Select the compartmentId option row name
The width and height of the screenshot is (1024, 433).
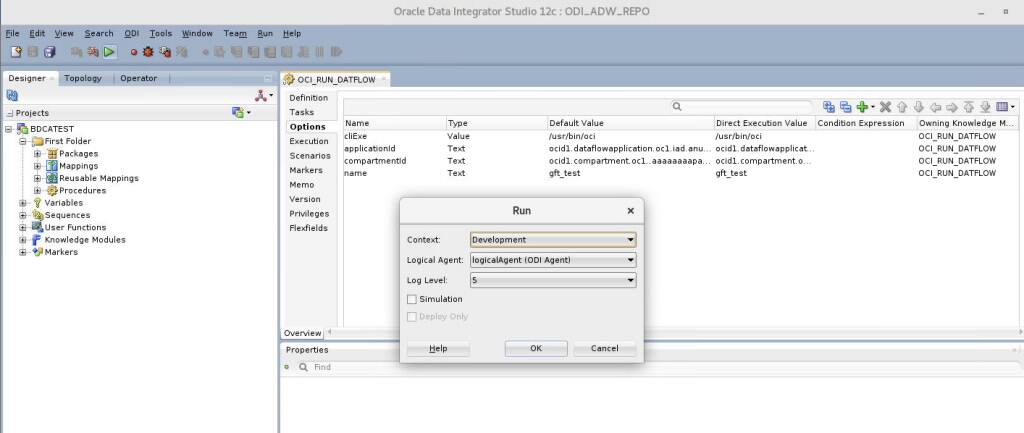[376, 161]
